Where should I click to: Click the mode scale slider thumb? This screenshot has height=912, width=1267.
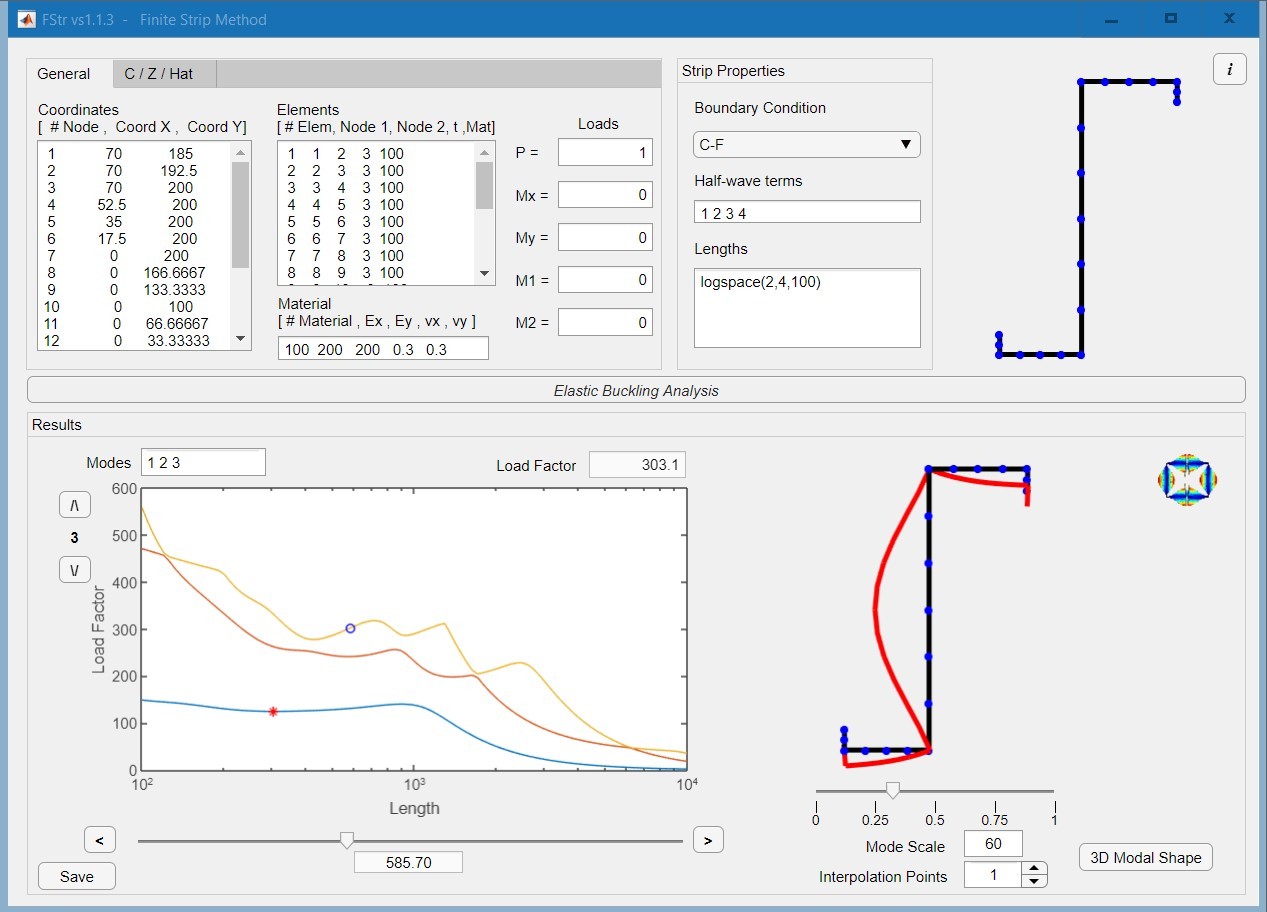coord(893,790)
